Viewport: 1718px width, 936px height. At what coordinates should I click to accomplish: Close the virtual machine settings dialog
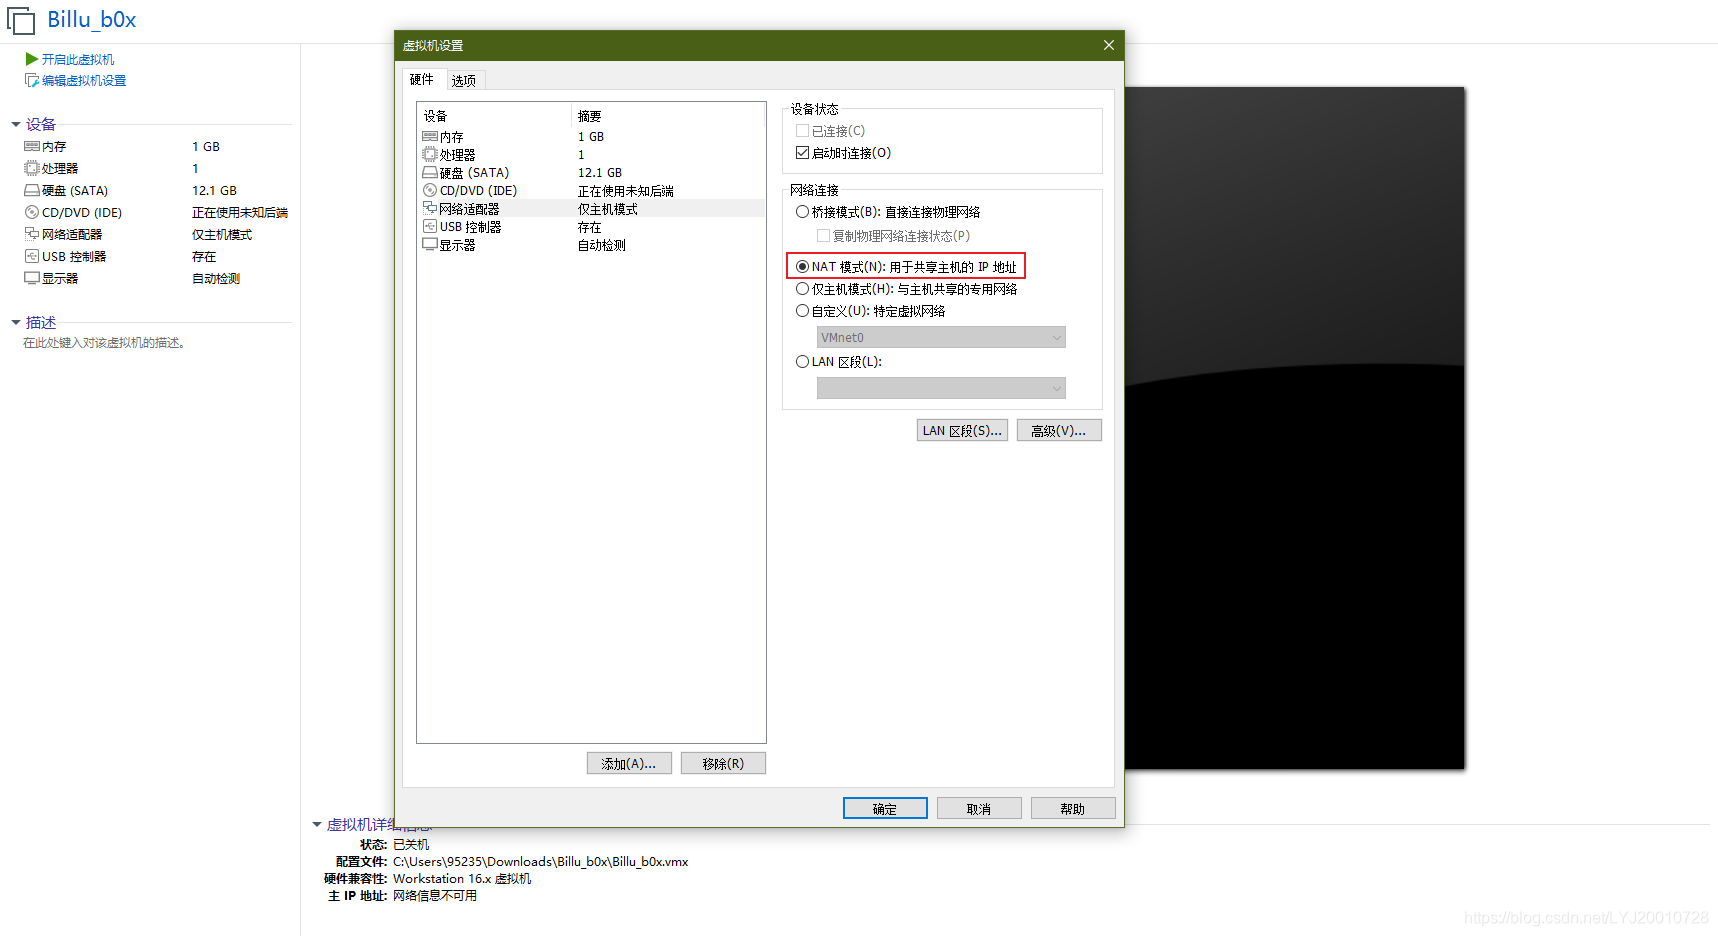pos(1109,46)
